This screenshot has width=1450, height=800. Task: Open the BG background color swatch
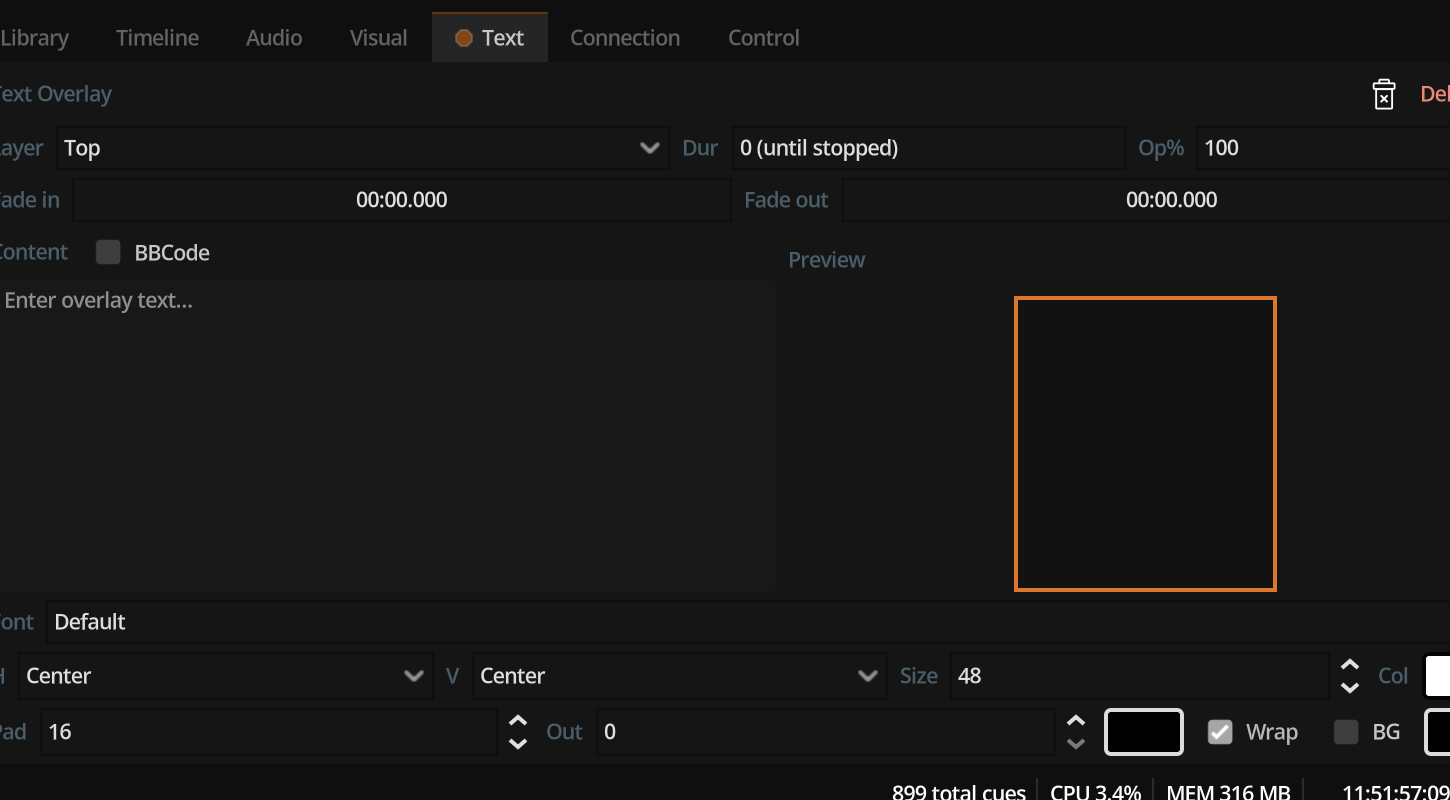(1437, 732)
